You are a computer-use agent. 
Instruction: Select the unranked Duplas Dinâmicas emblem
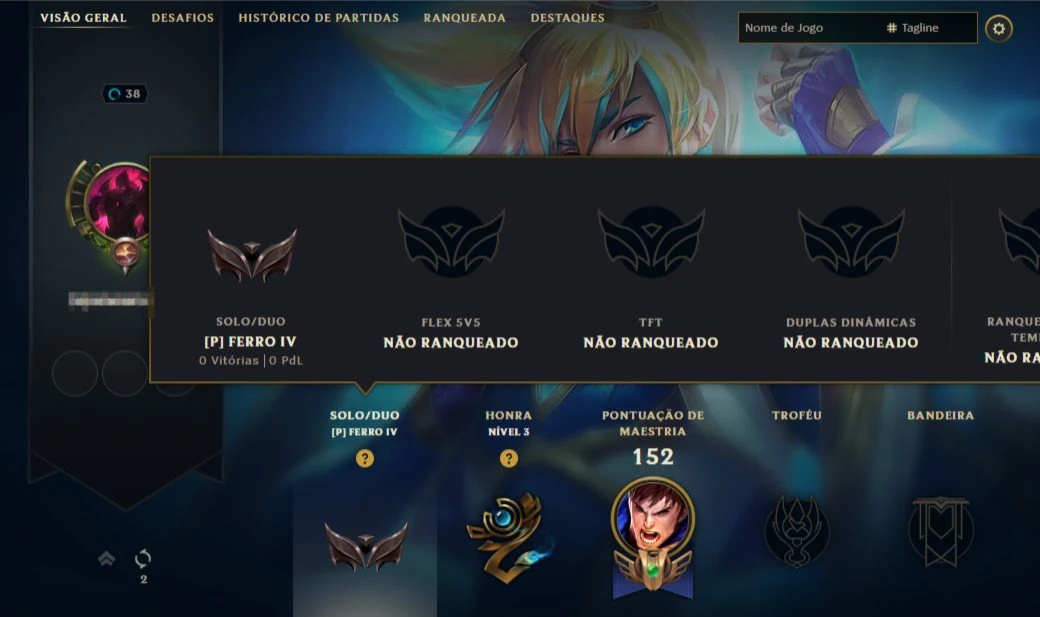click(851, 242)
